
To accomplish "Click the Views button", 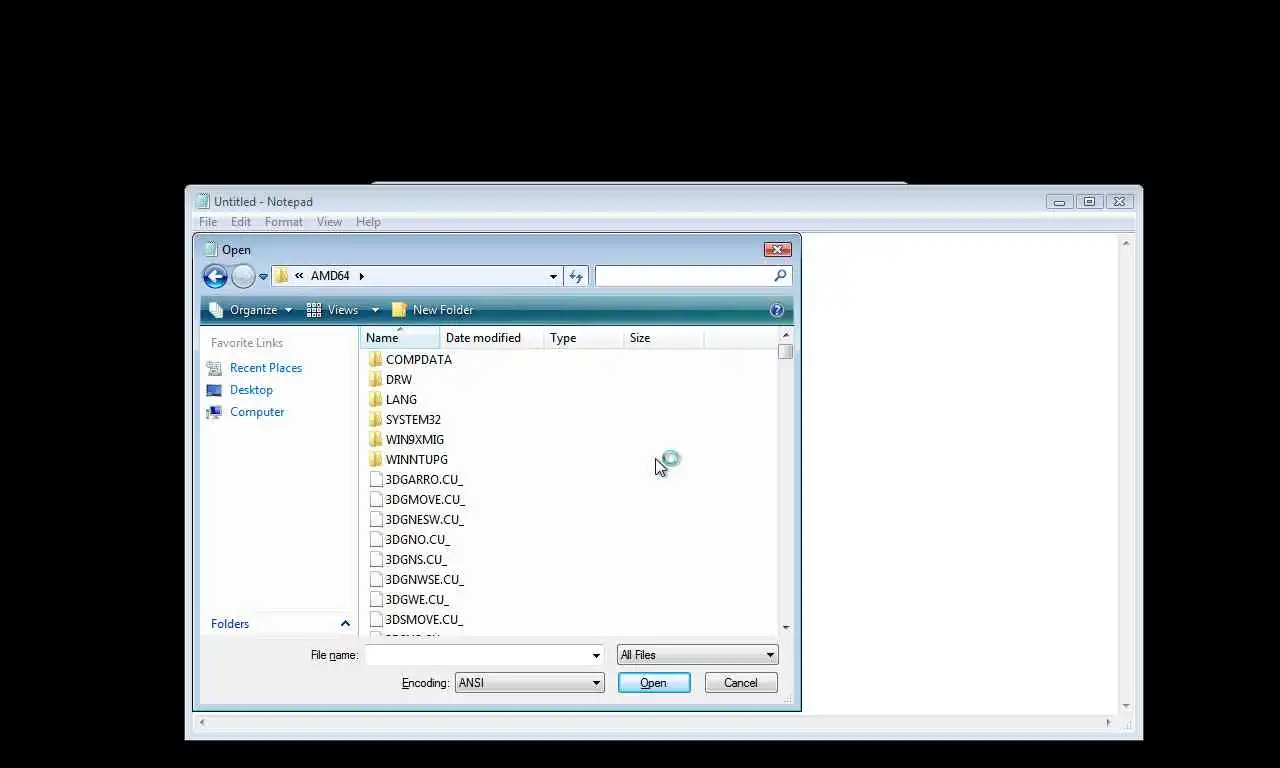I will click(333, 310).
